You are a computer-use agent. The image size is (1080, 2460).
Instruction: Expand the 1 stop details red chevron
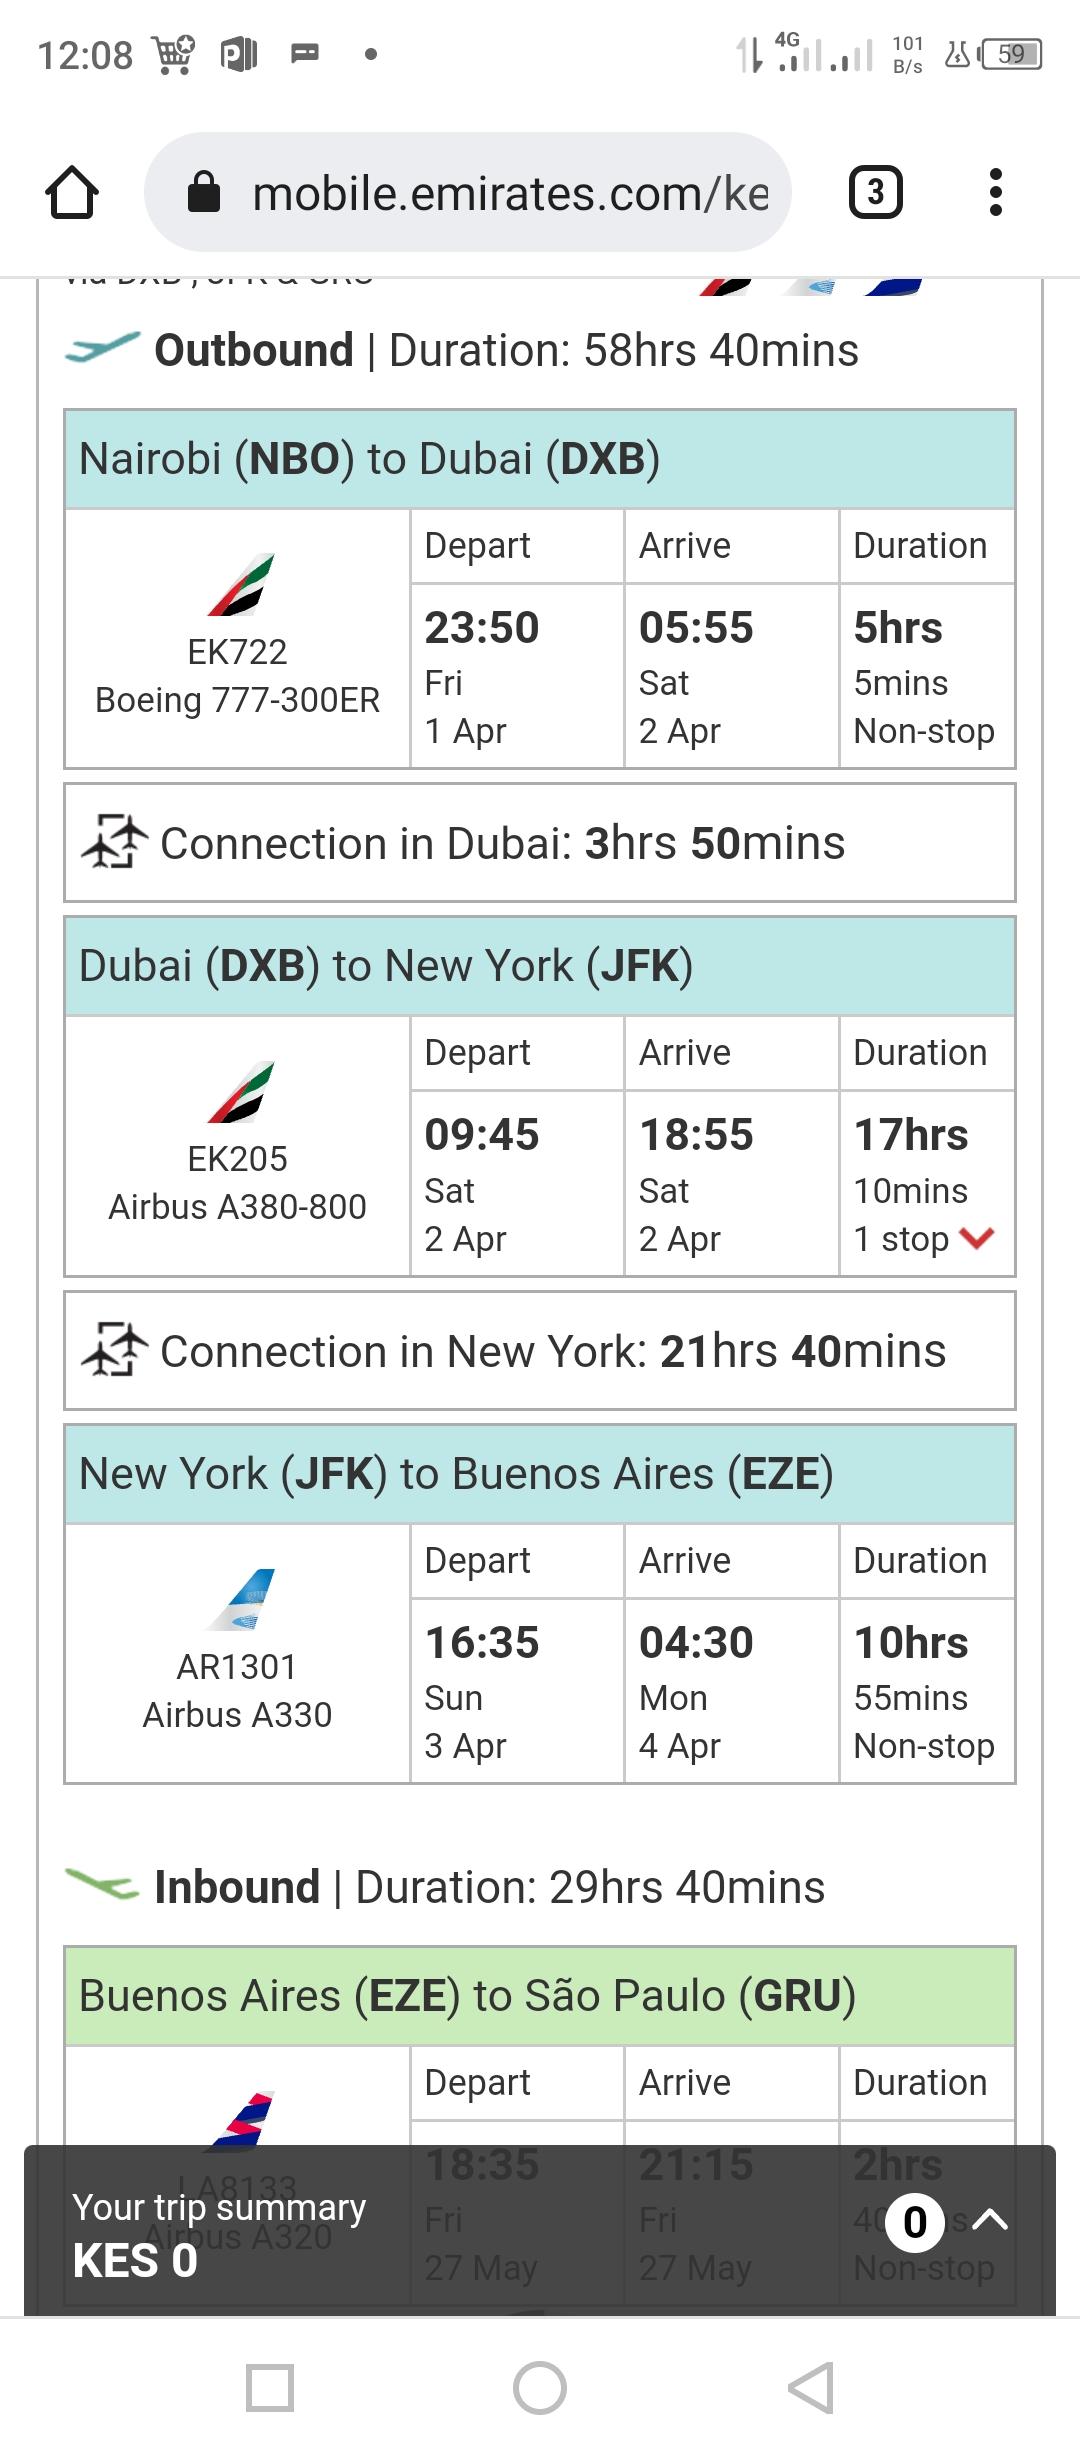click(976, 1238)
